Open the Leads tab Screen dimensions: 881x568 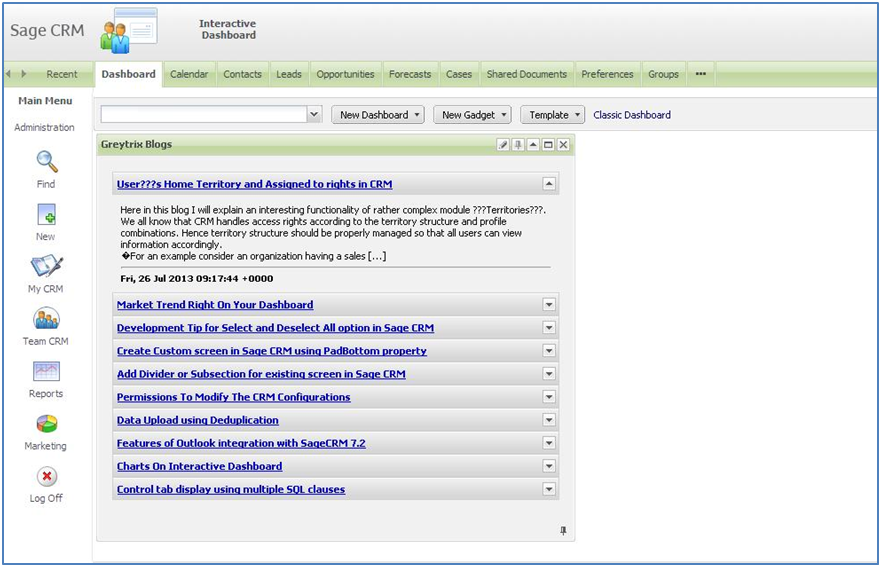(289, 74)
